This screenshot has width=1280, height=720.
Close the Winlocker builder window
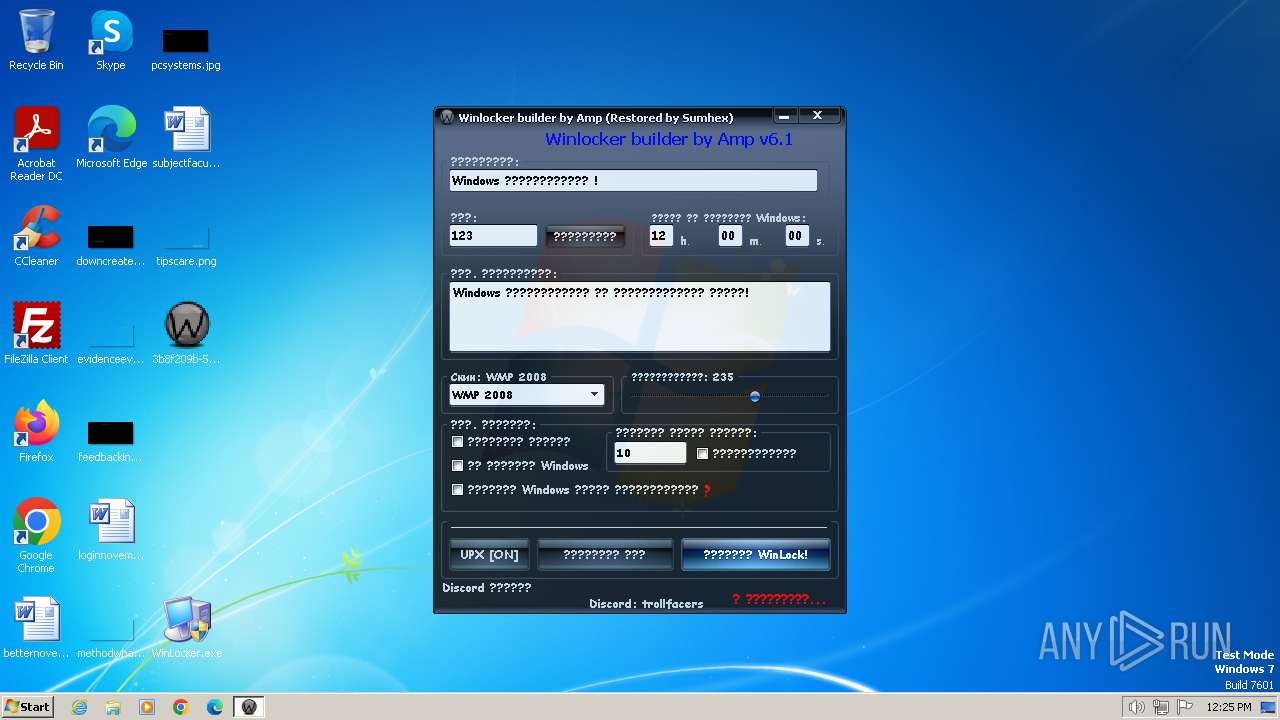pyautogui.click(x=817, y=116)
